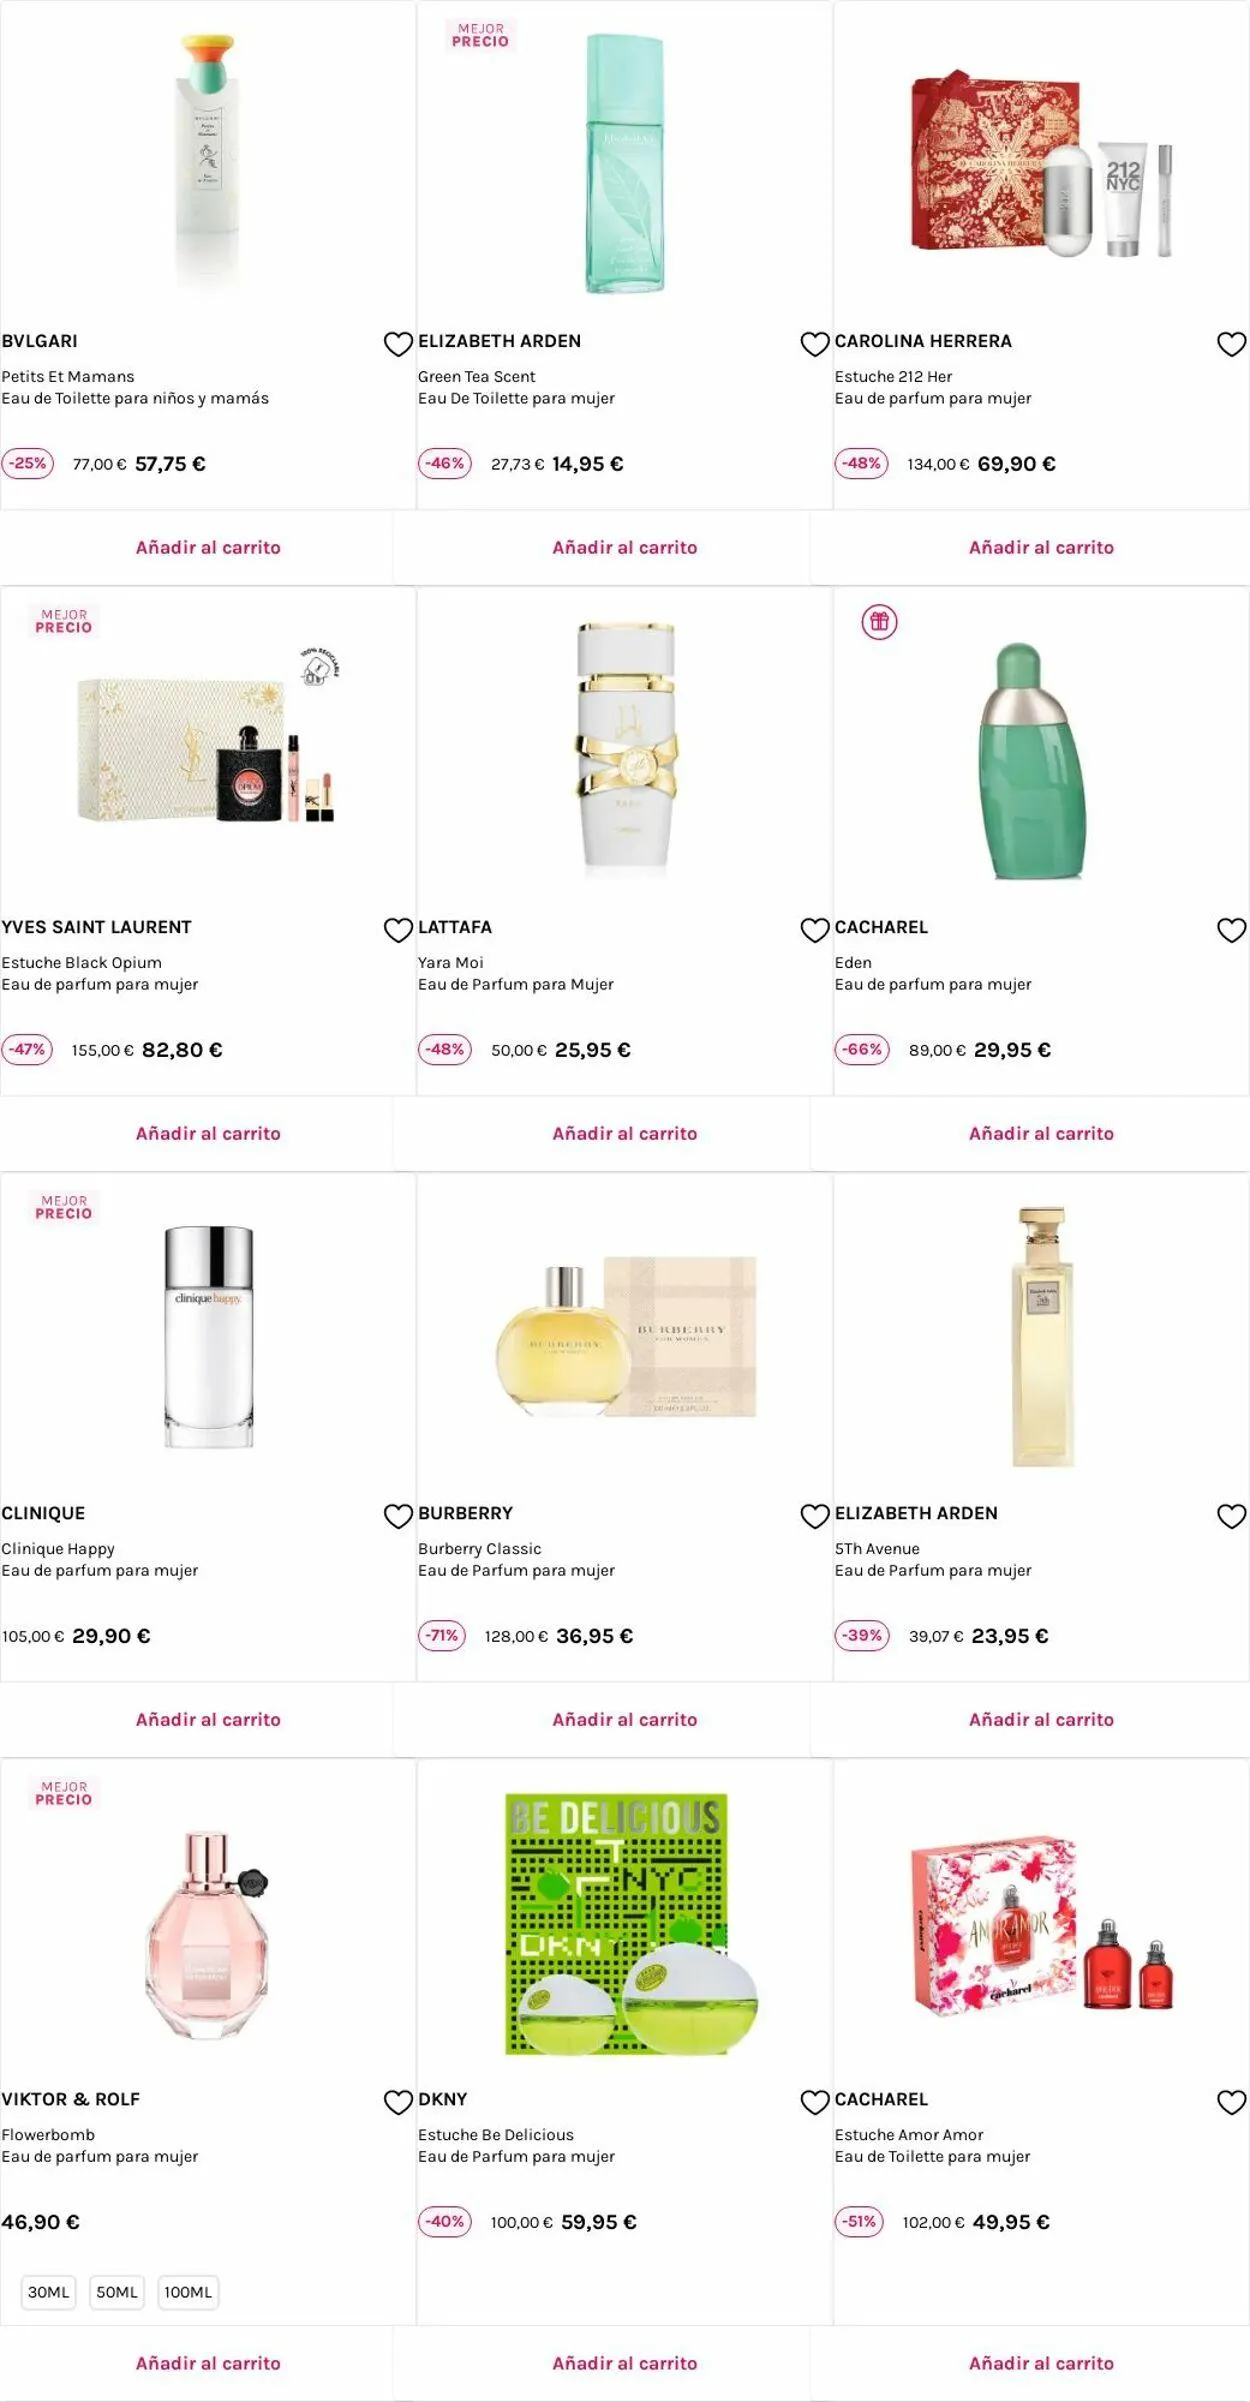1250x2402 pixels.
Task: Add Bvlgari Petits Et Mamans to cart
Action: pyautogui.click(x=208, y=547)
